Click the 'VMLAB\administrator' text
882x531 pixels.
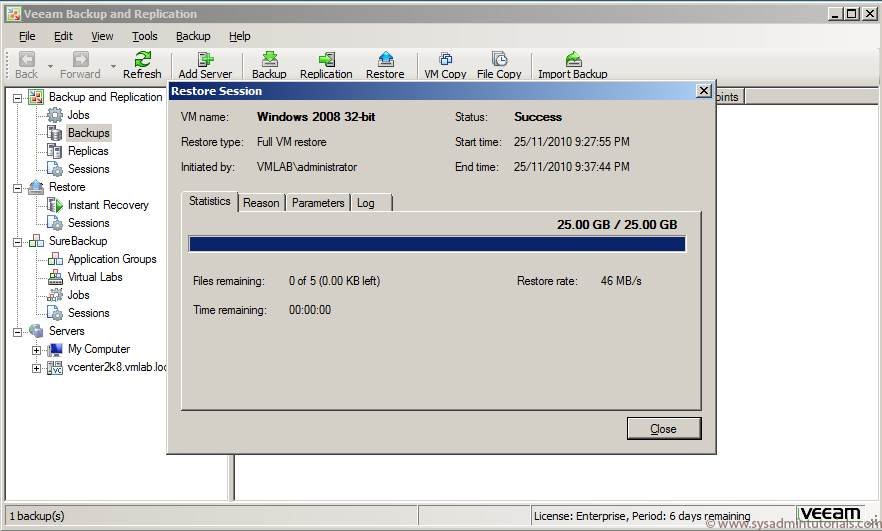pyautogui.click(x=307, y=167)
